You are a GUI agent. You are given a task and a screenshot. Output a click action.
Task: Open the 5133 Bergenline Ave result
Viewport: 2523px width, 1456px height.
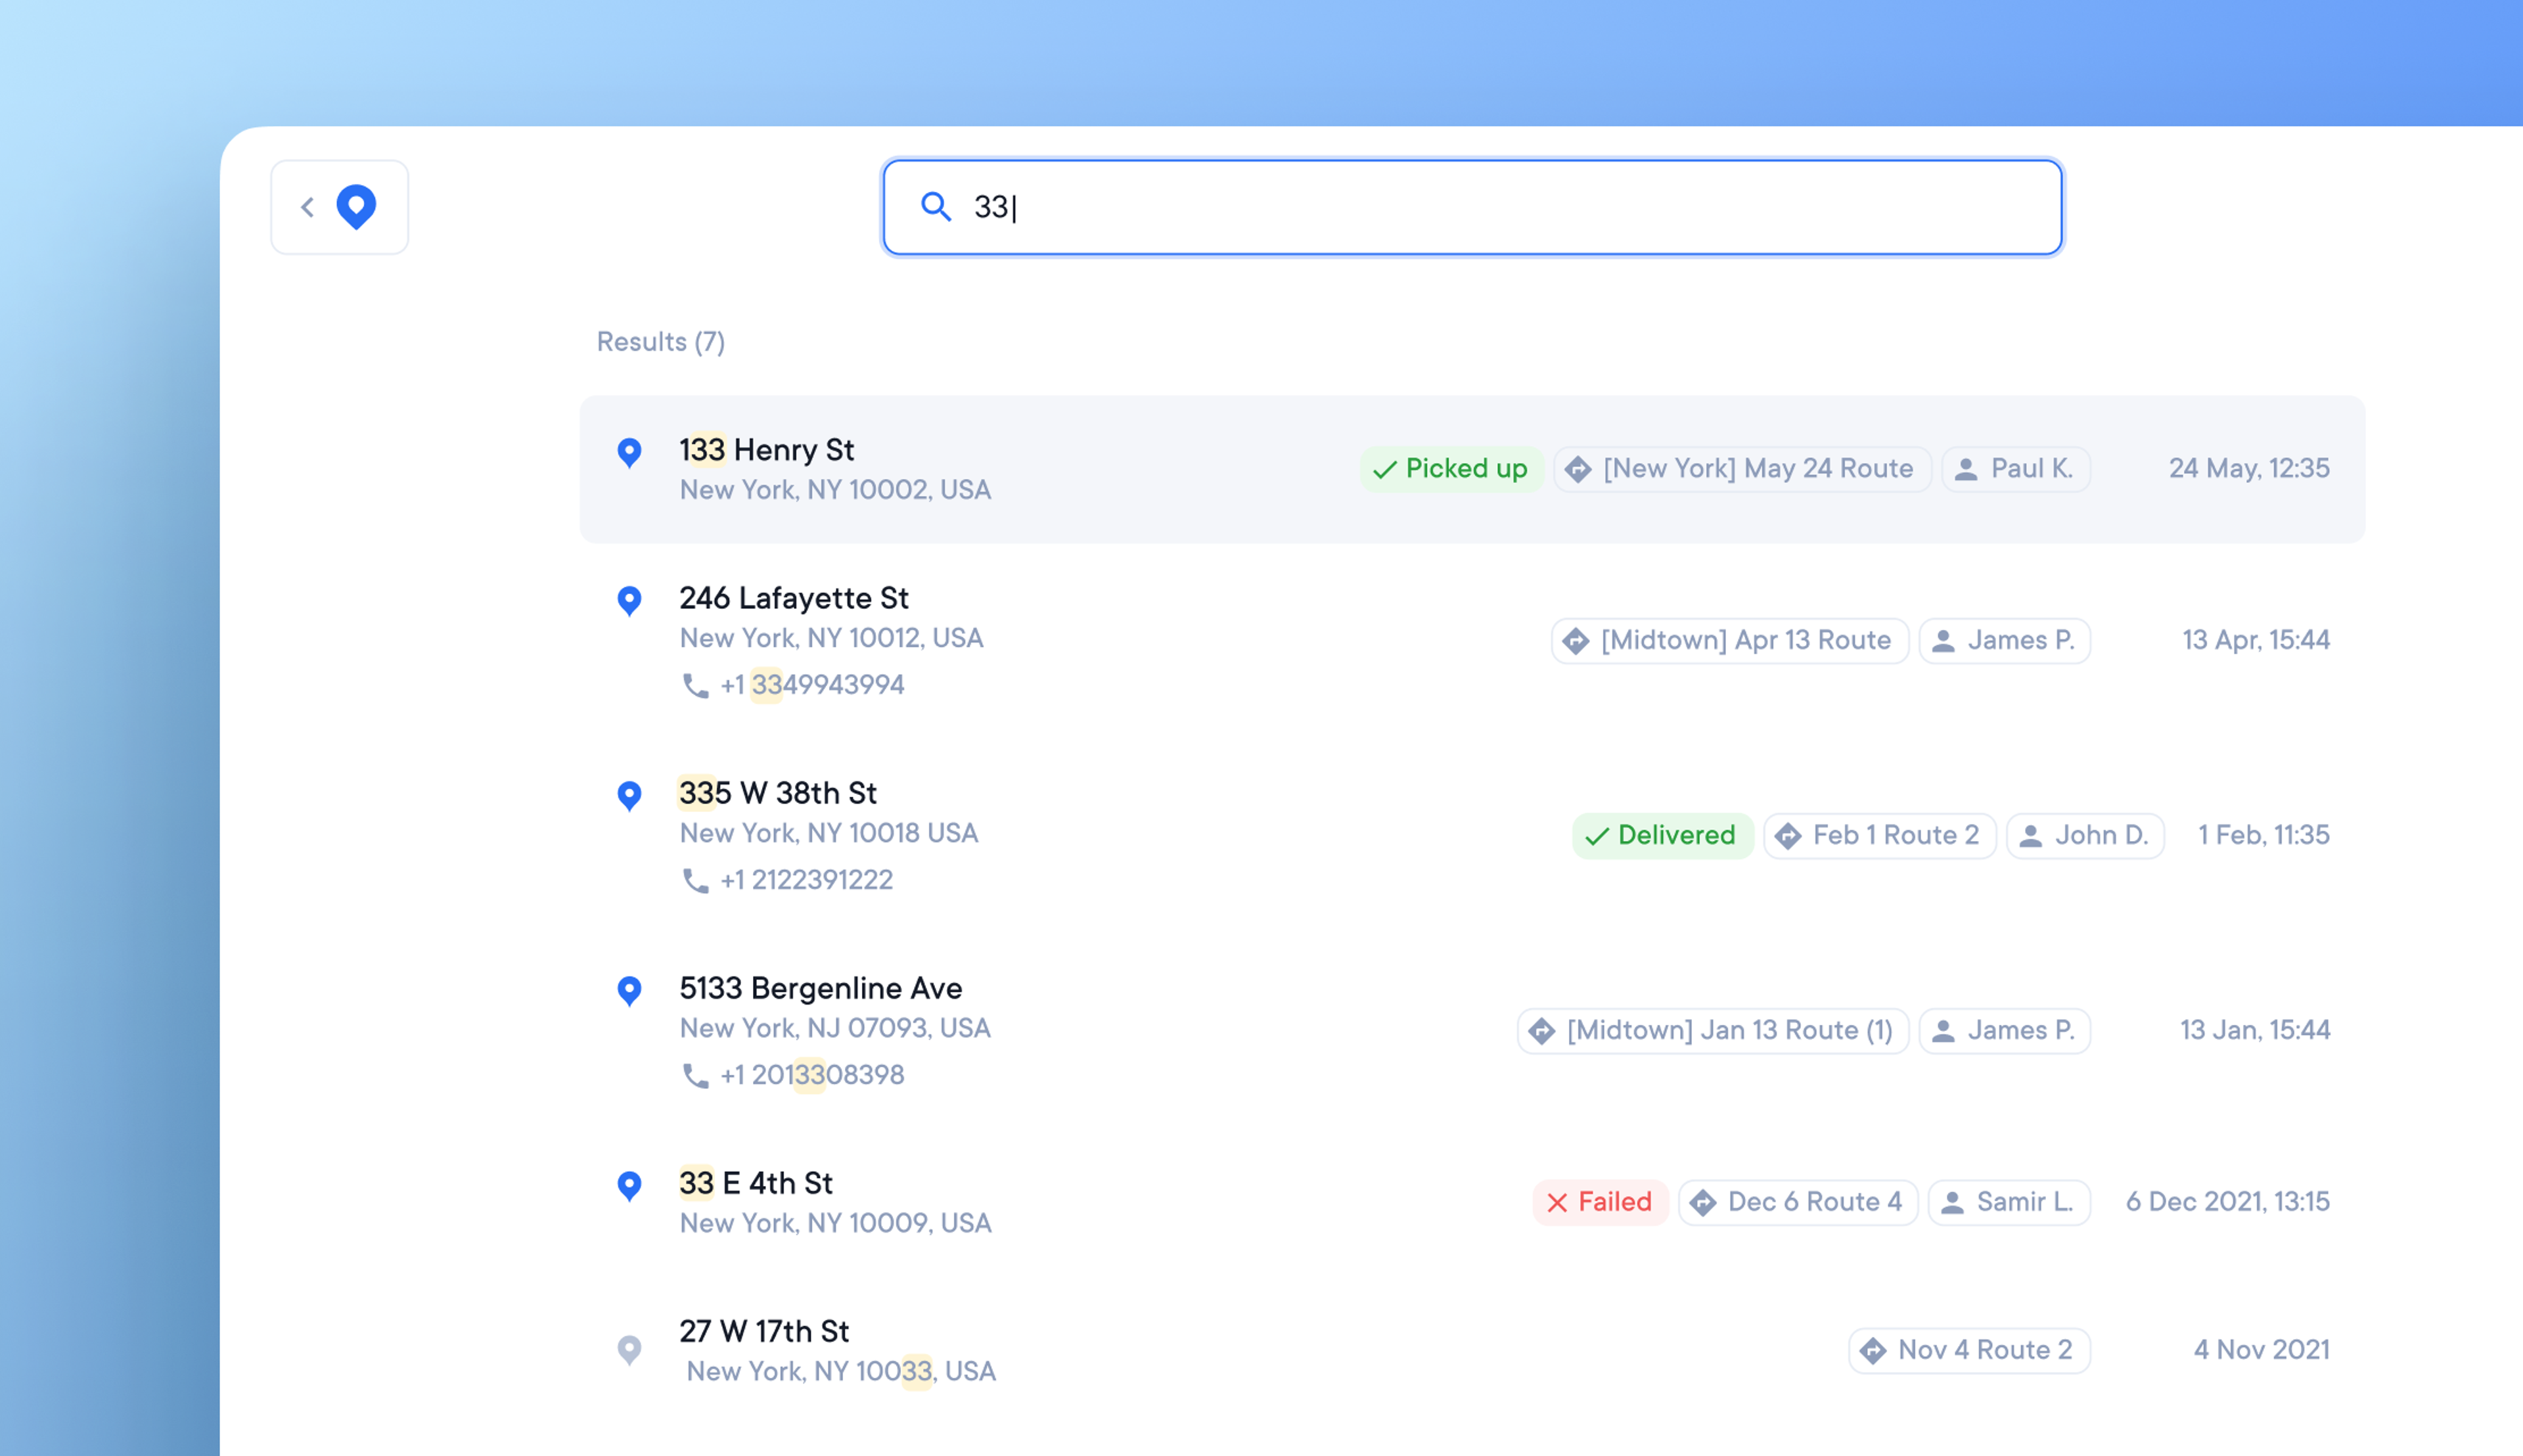click(1472, 1030)
